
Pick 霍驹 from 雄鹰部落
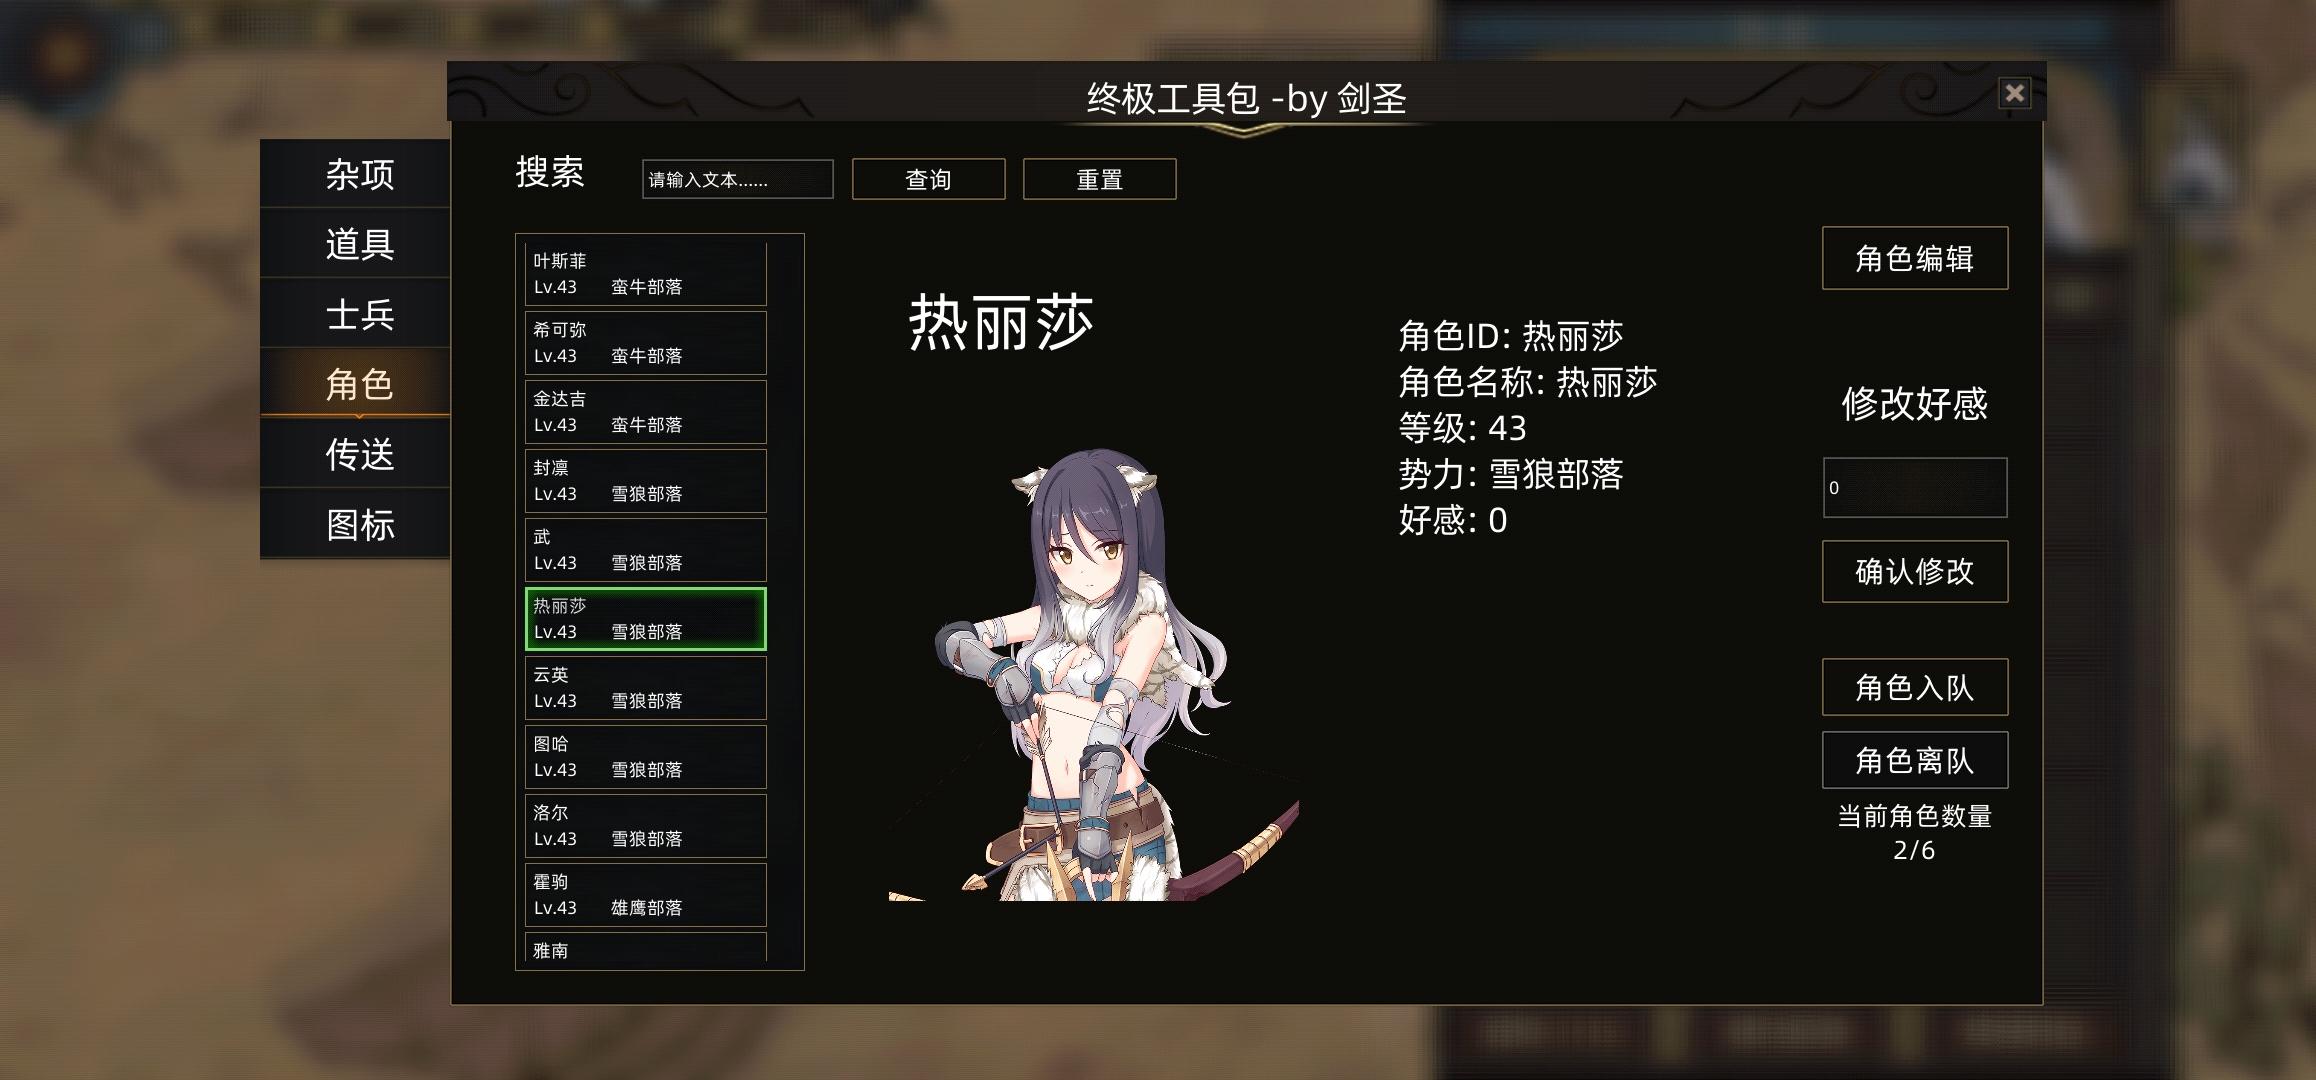tap(646, 895)
